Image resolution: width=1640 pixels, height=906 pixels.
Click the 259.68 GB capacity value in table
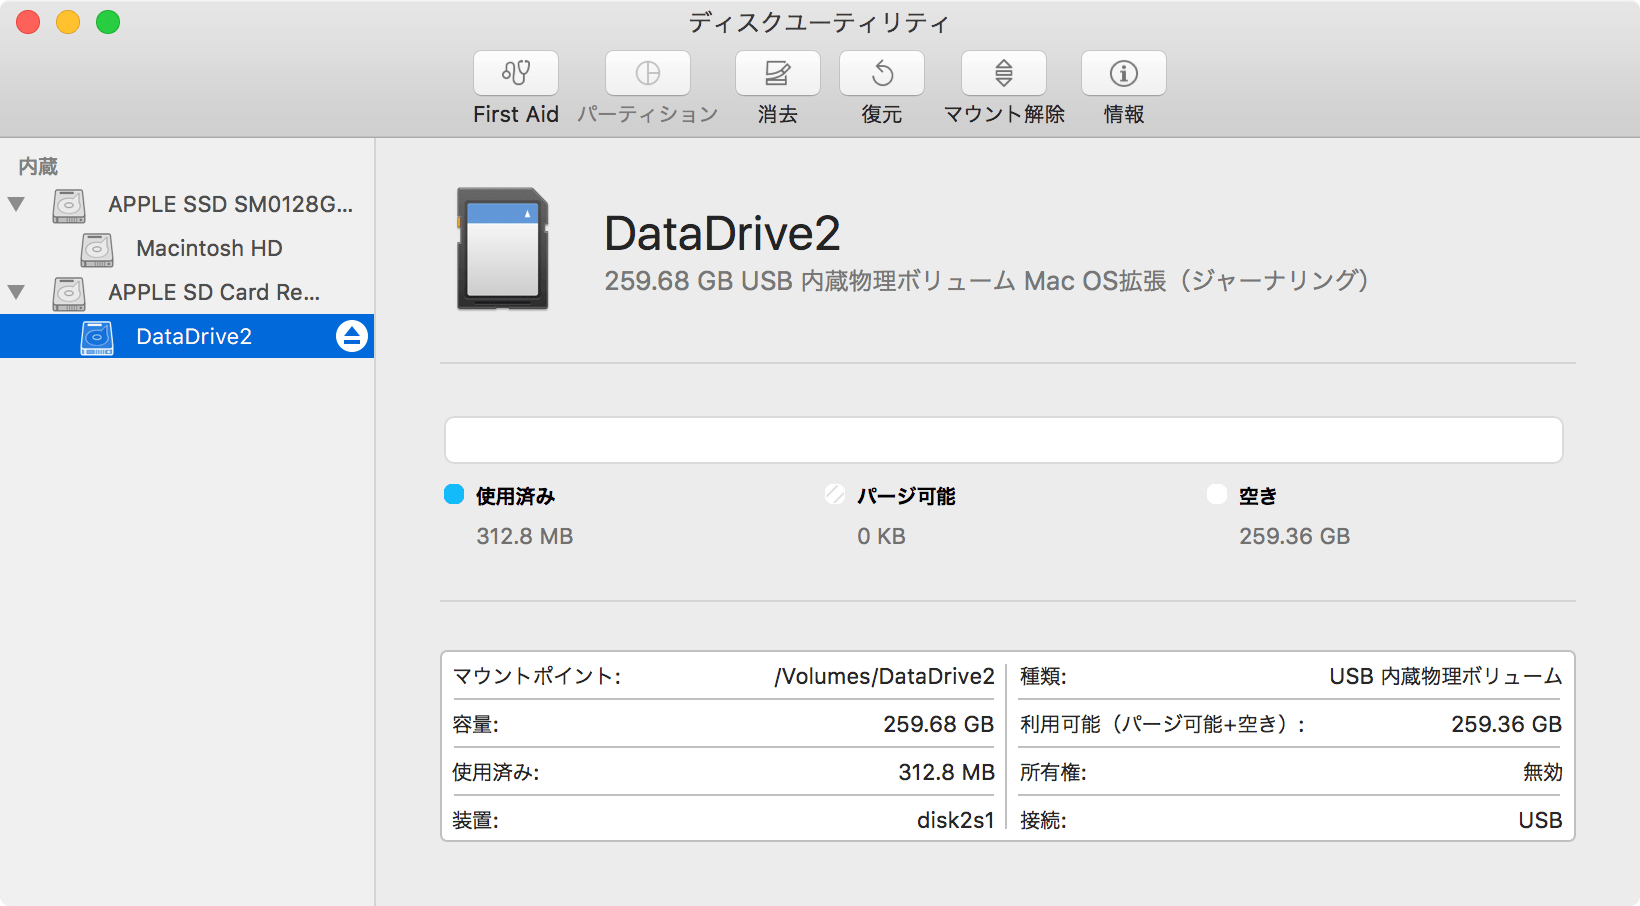click(939, 724)
